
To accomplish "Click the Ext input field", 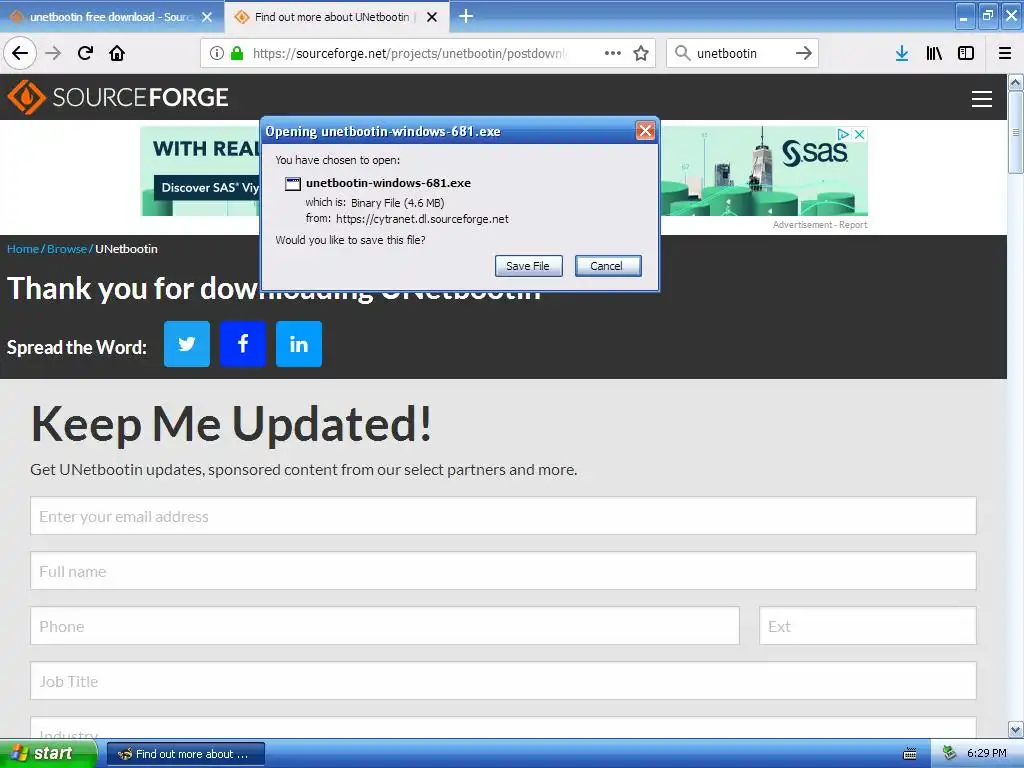I will [x=867, y=626].
